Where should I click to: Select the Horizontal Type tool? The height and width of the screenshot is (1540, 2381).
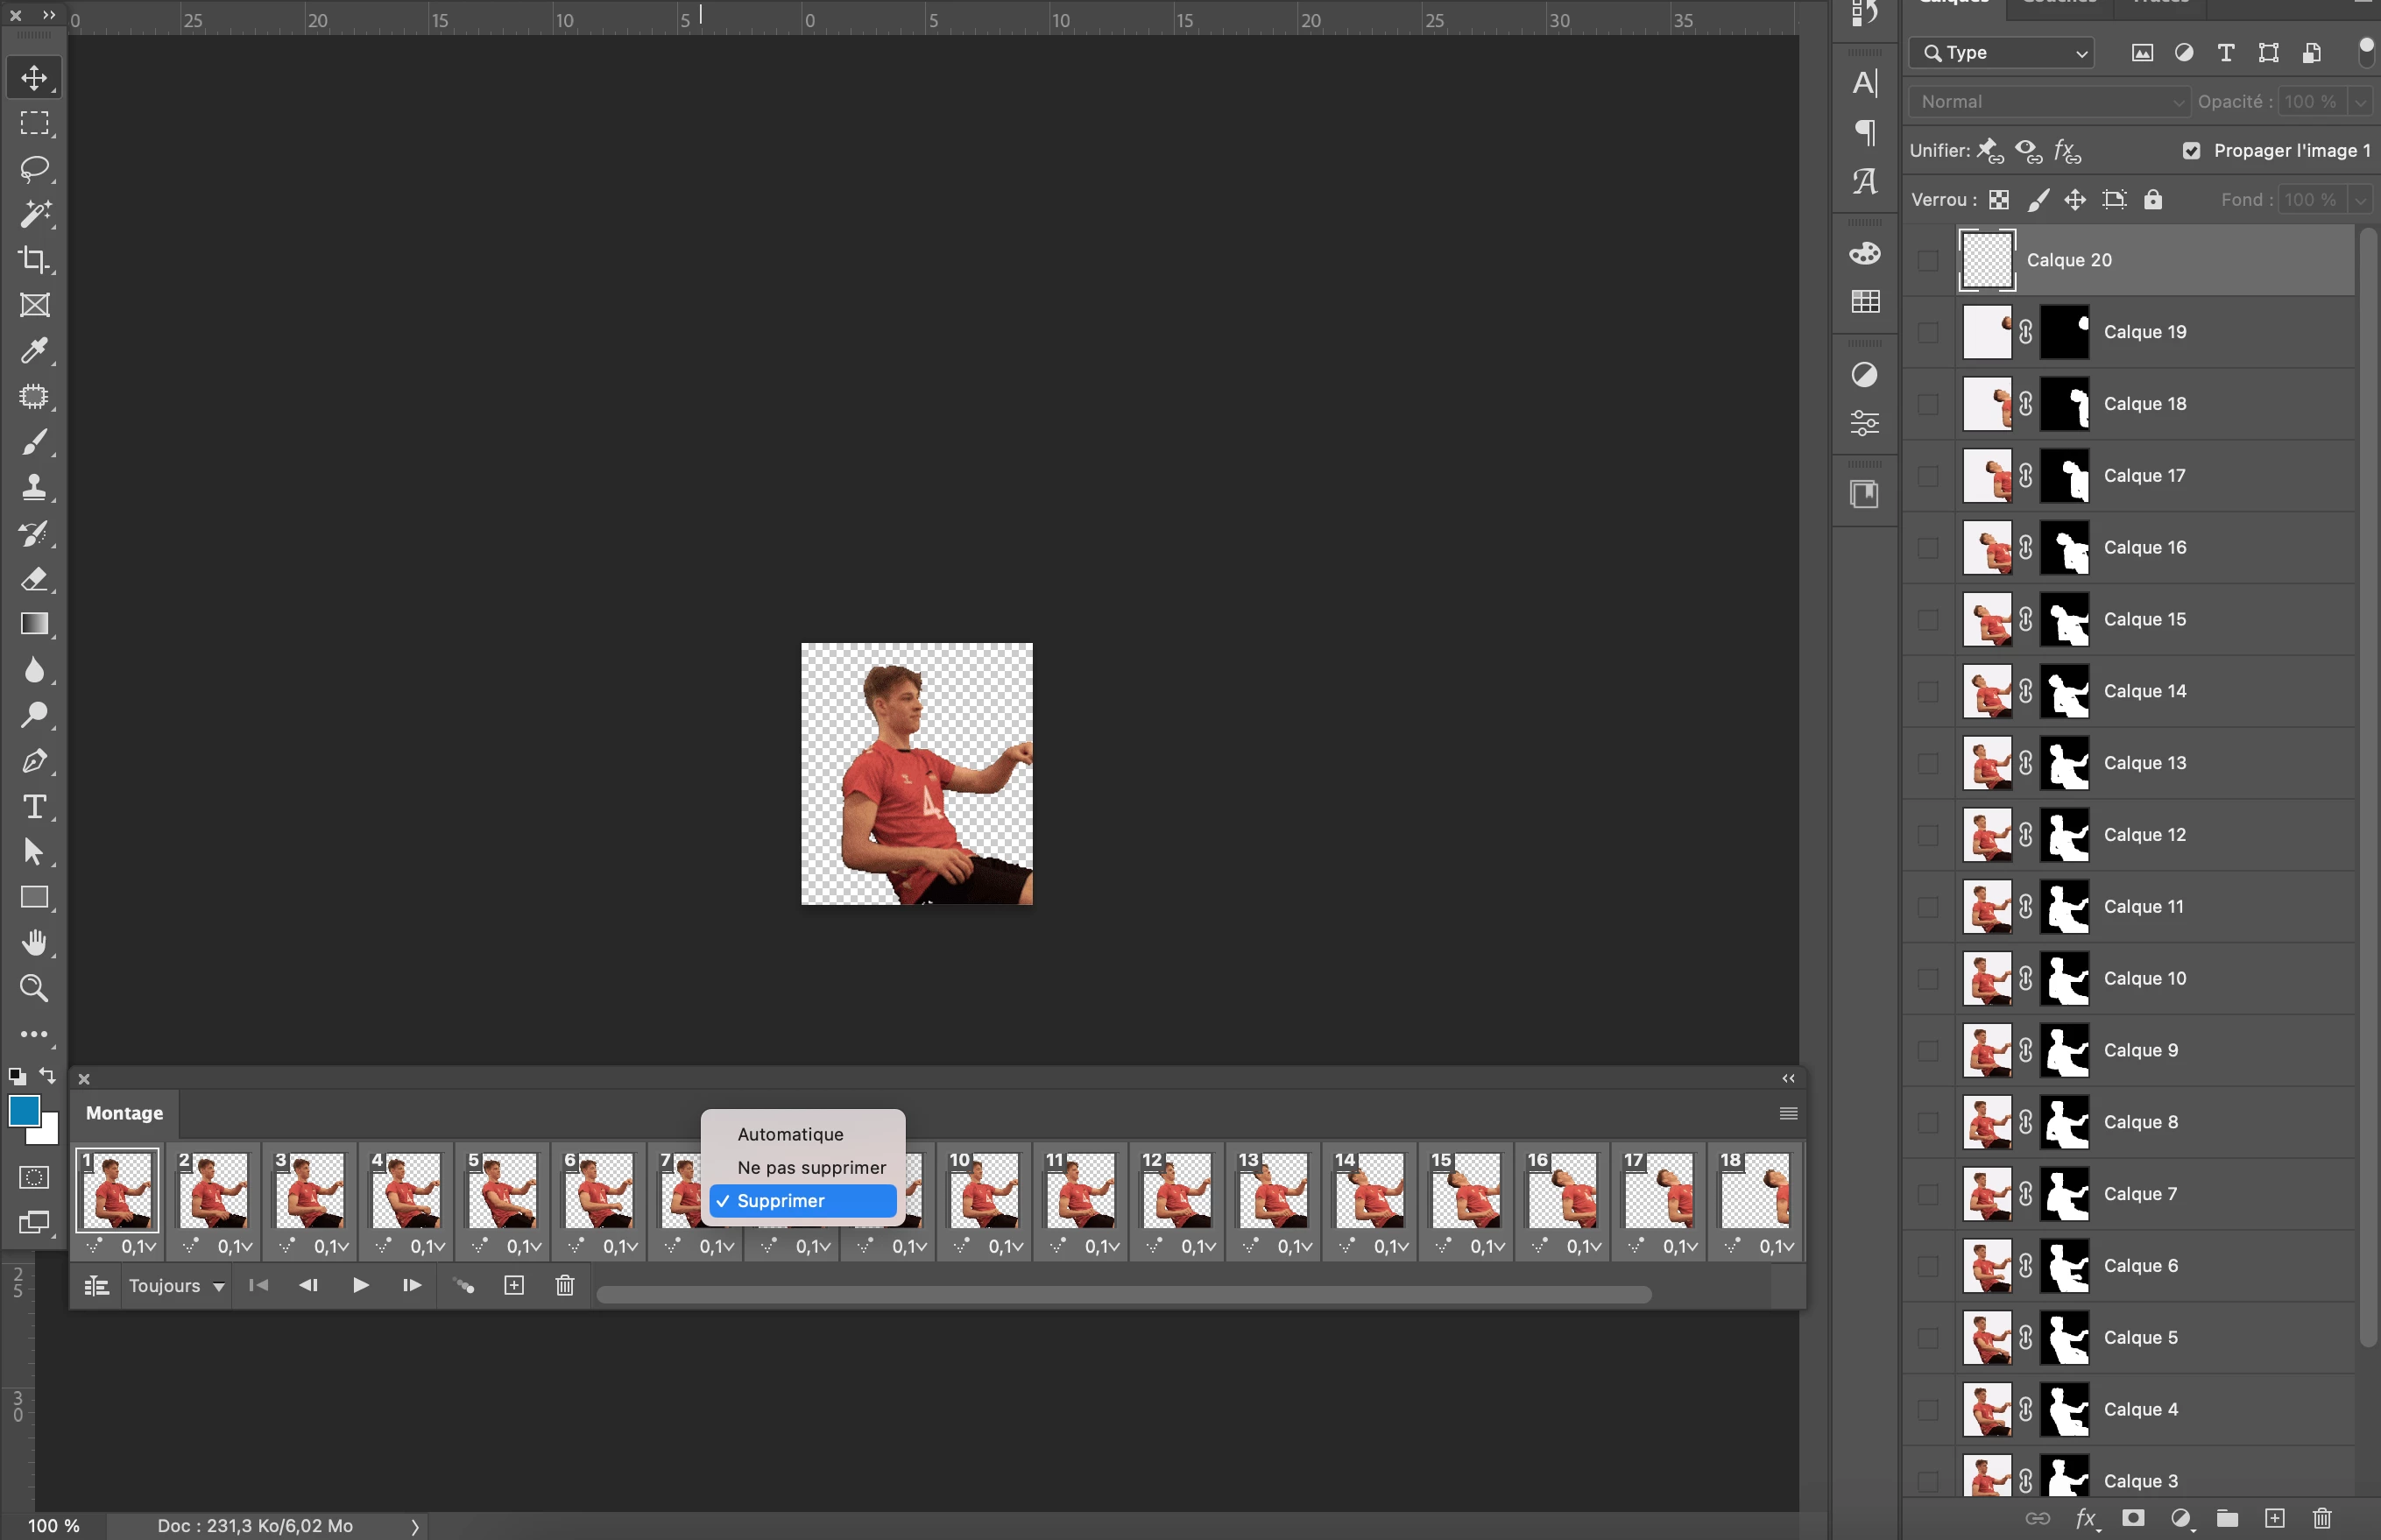pos(34,806)
